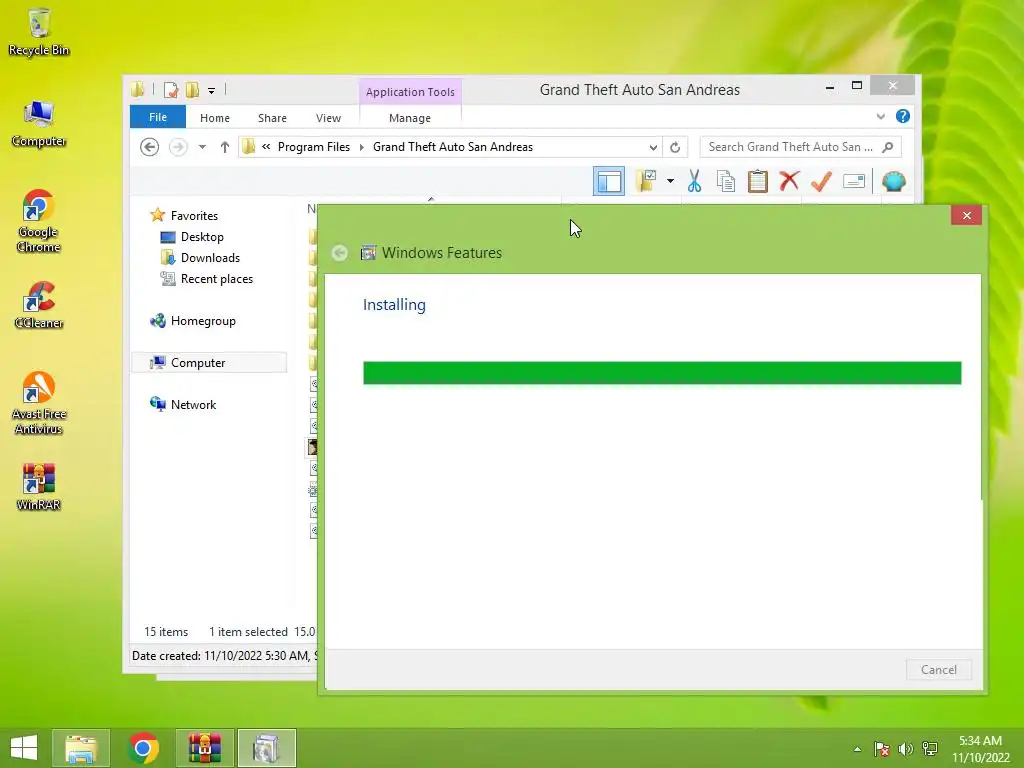Viewport: 1024px width, 768px height.
Task: Click the Properties icon in quick access toolbar
Action: 171,90
